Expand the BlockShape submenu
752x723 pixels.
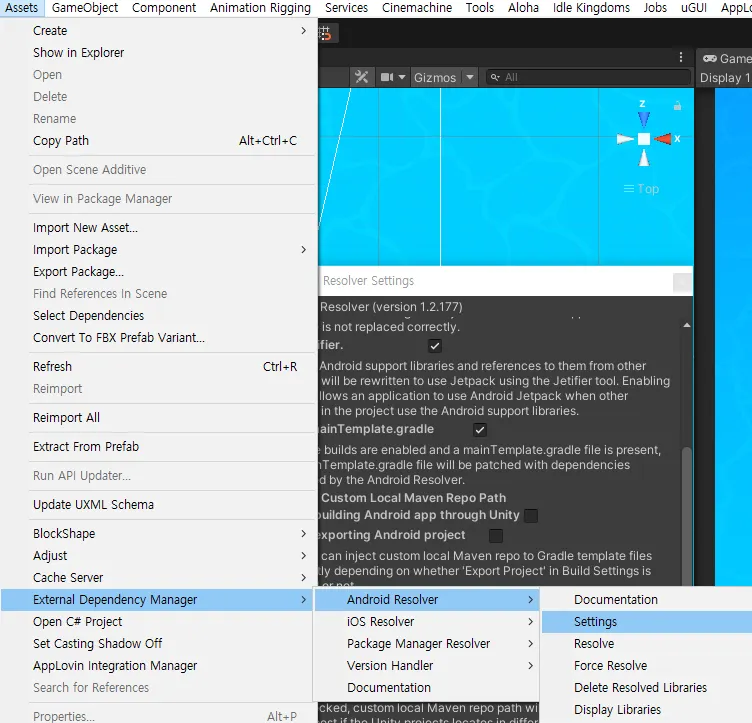(303, 534)
